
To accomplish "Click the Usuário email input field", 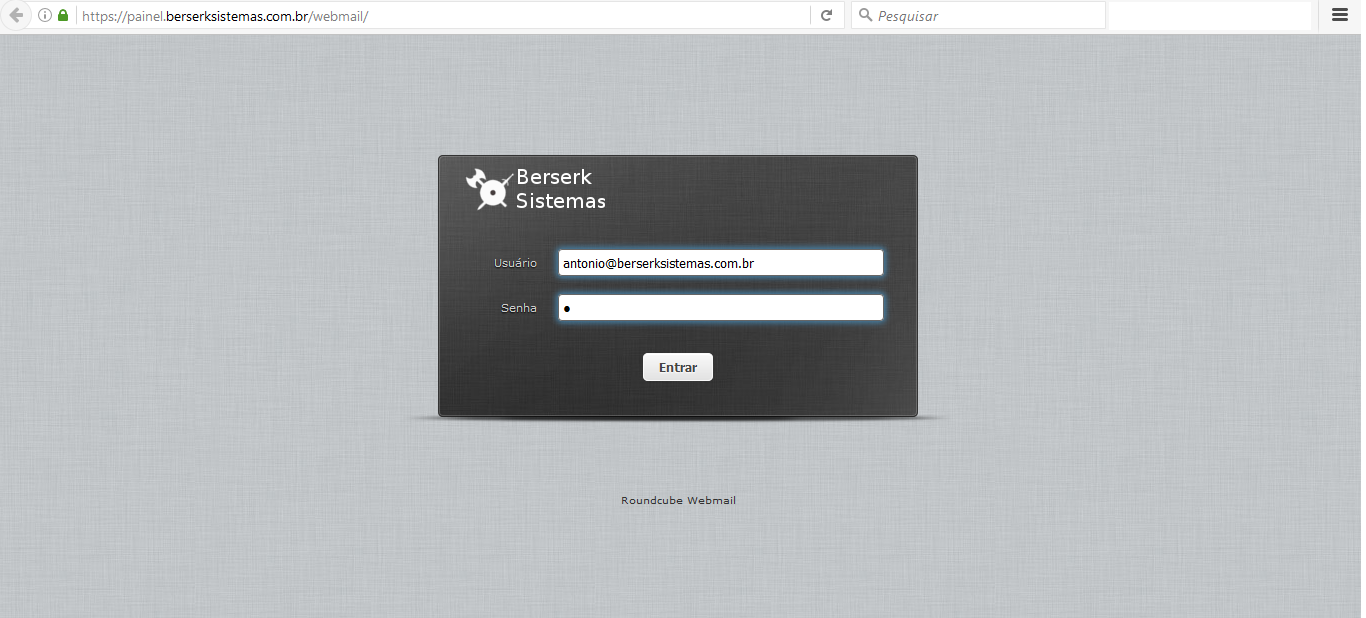I will (x=721, y=263).
